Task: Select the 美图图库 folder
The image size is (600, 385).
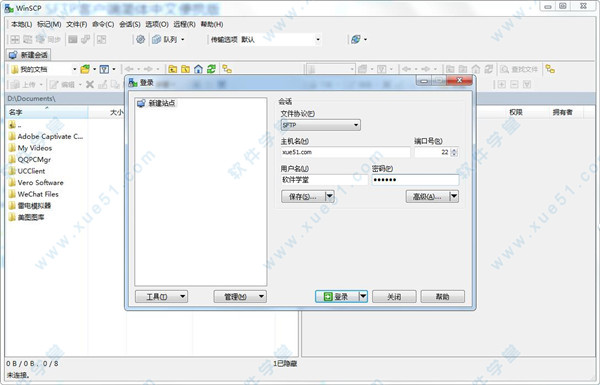Action: (26, 217)
